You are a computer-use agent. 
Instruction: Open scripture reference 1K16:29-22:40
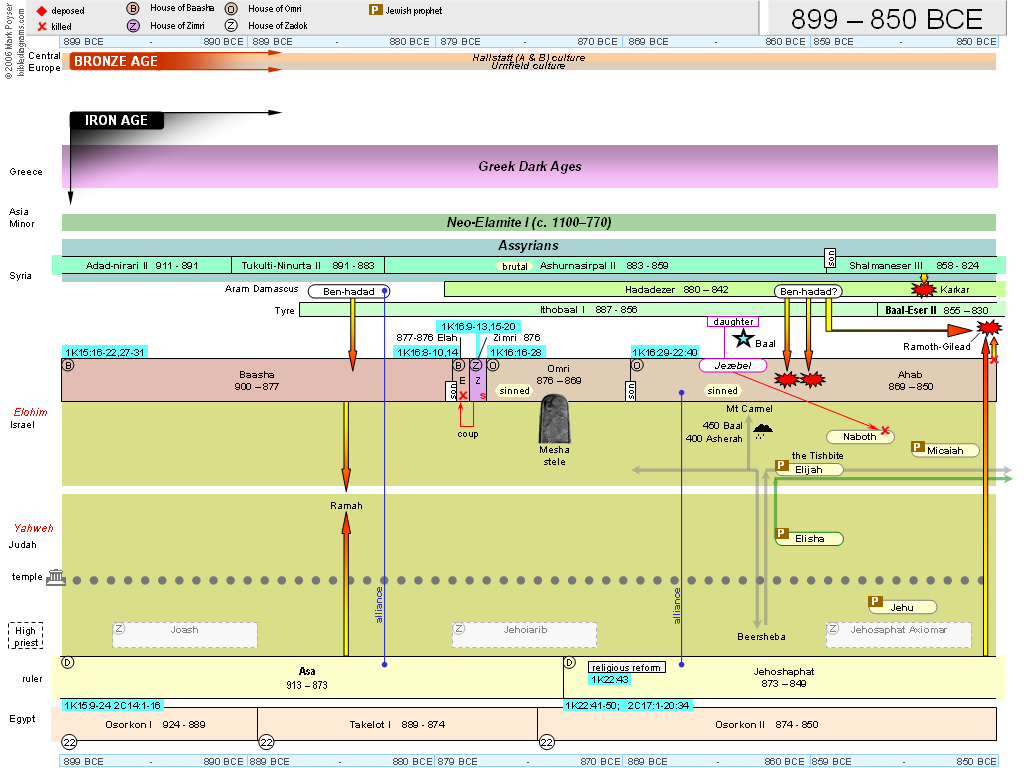pyautogui.click(x=664, y=352)
